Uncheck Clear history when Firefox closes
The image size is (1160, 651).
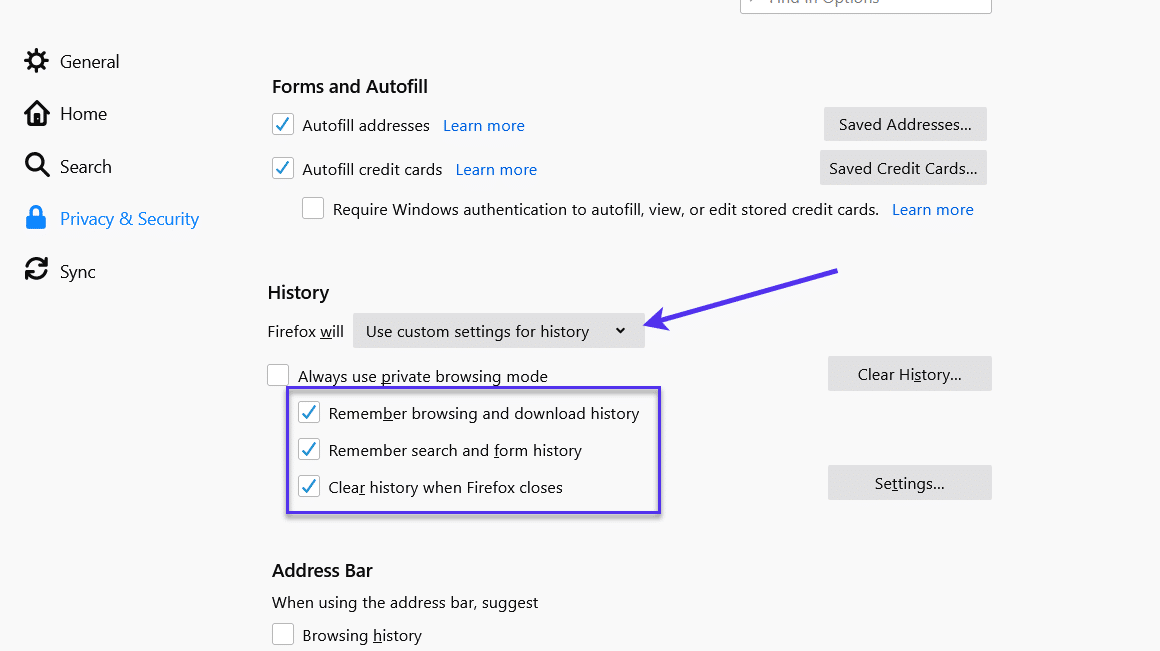(309, 486)
